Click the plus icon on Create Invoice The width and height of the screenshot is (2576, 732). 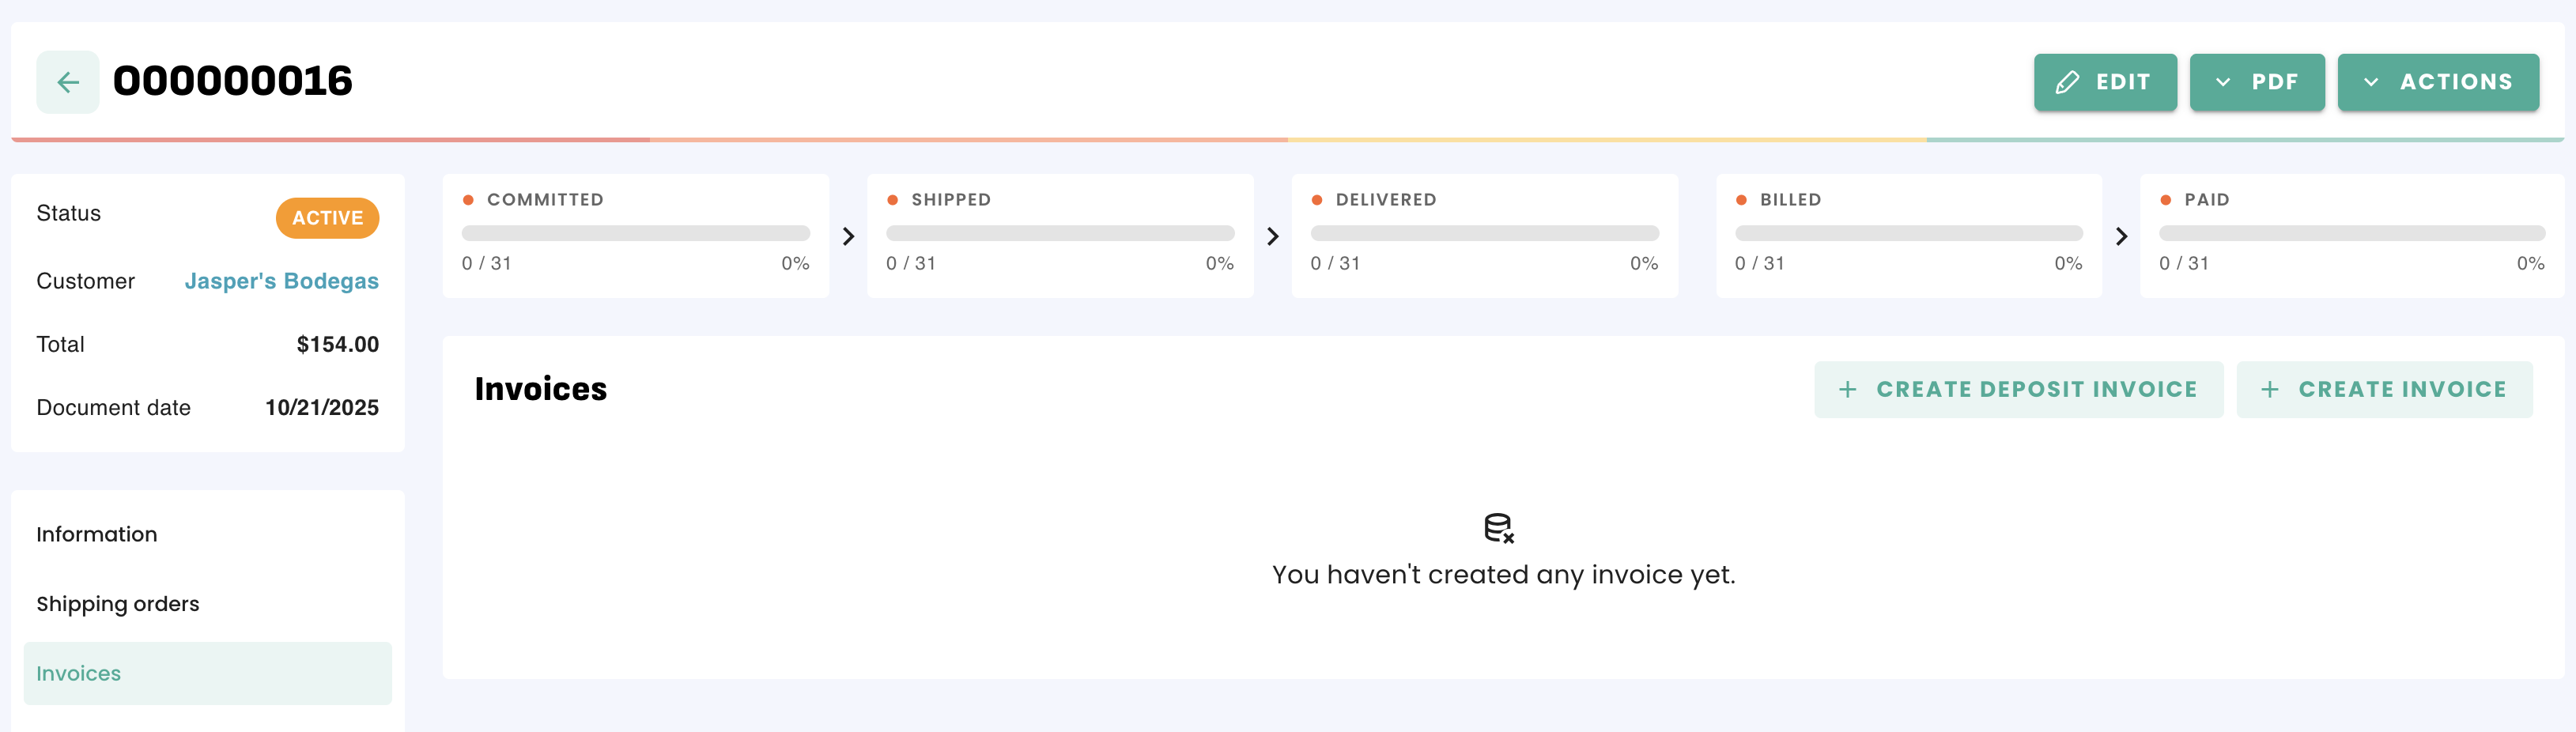(2270, 390)
